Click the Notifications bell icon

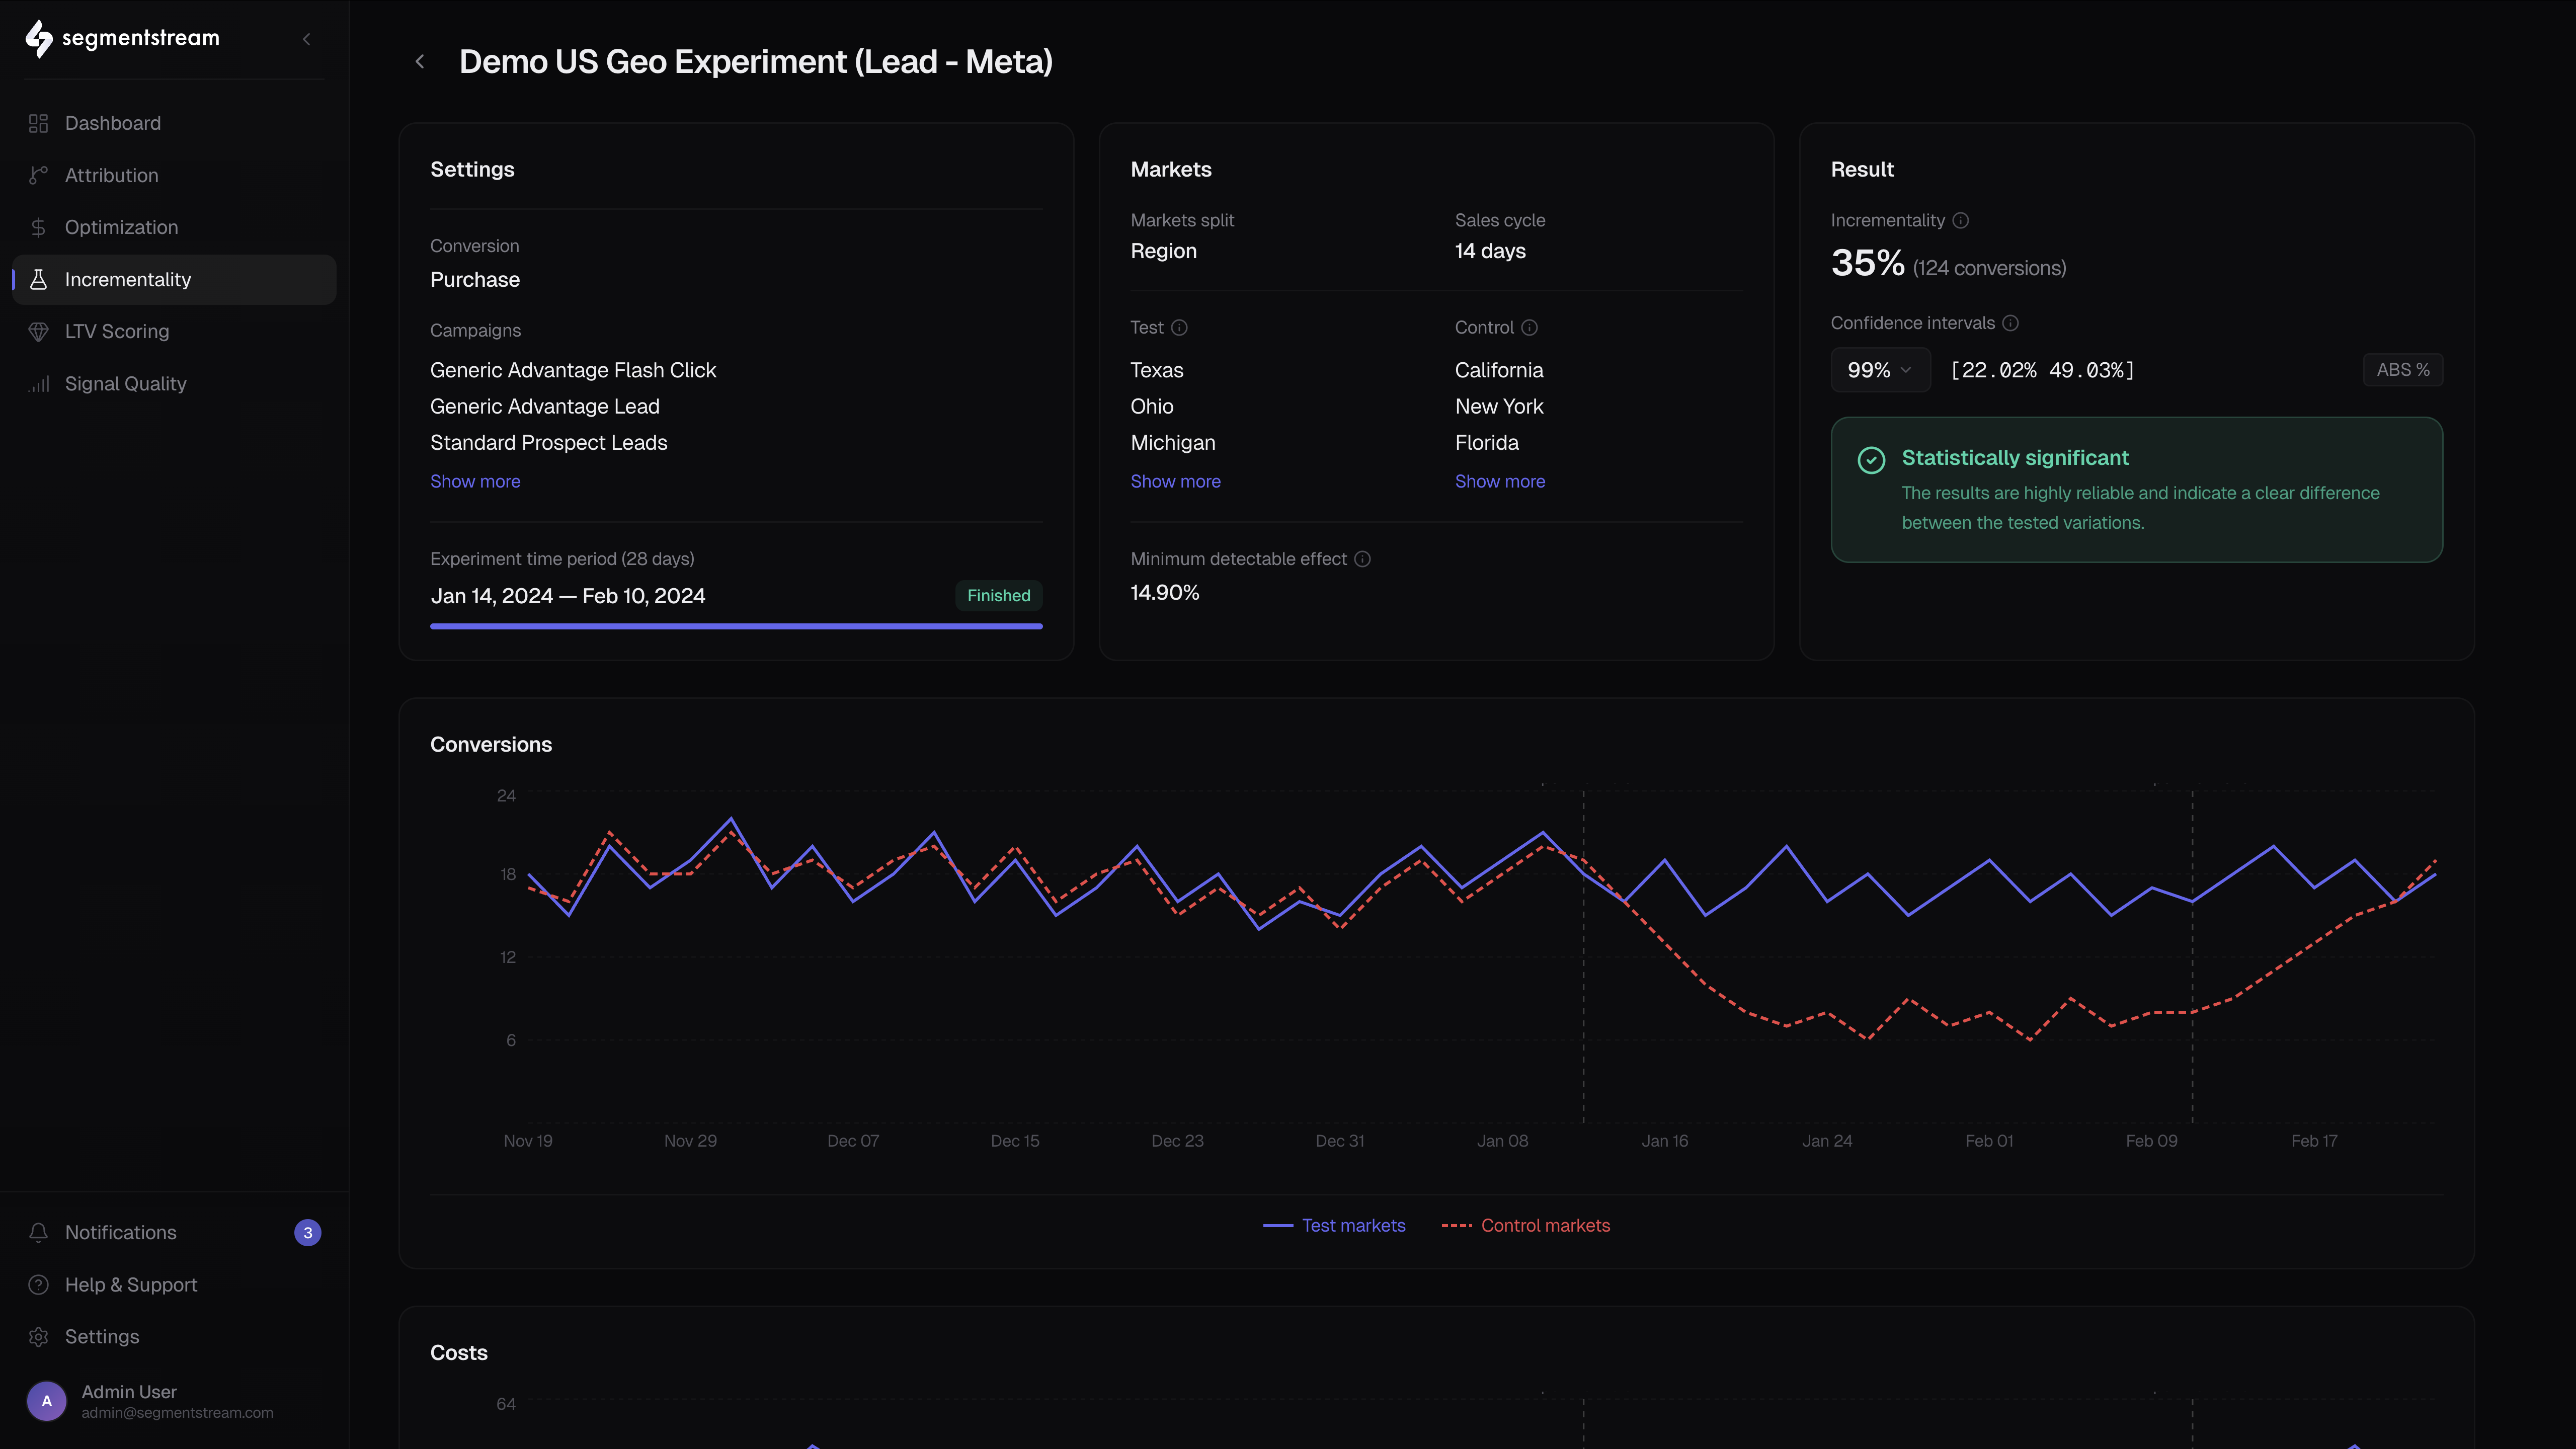(39, 1232)
